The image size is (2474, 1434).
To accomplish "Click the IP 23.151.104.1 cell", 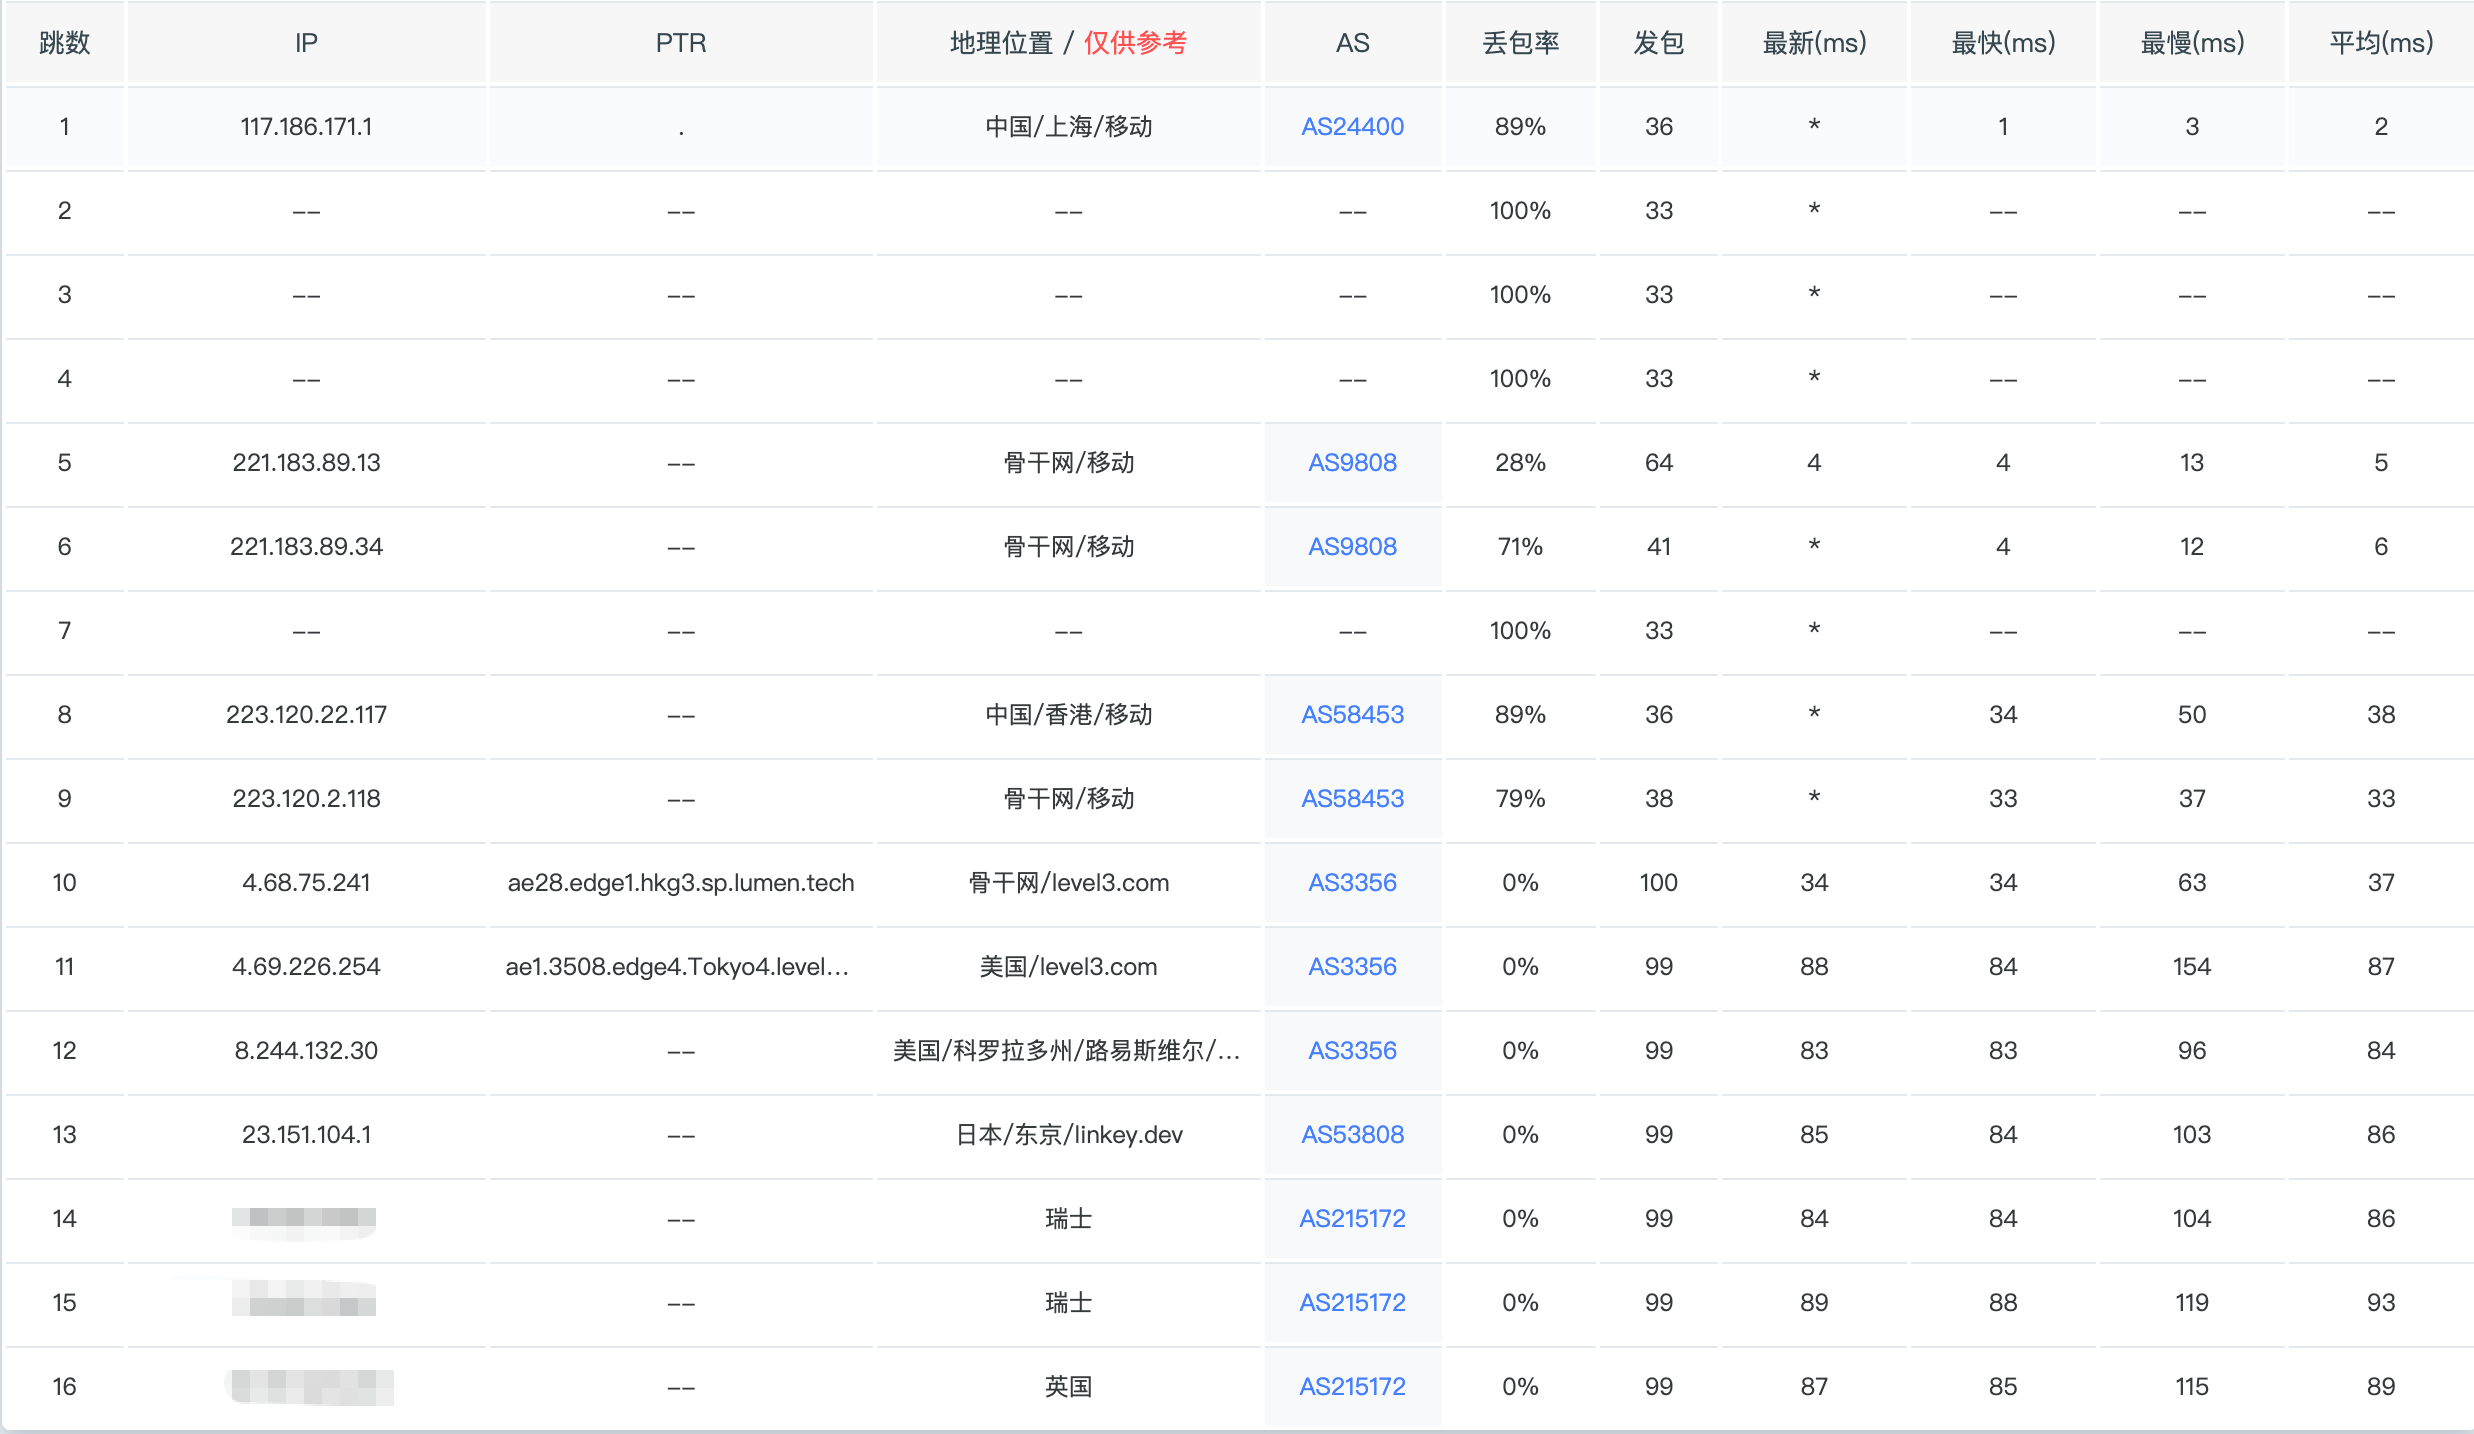I will [306, 1135].
